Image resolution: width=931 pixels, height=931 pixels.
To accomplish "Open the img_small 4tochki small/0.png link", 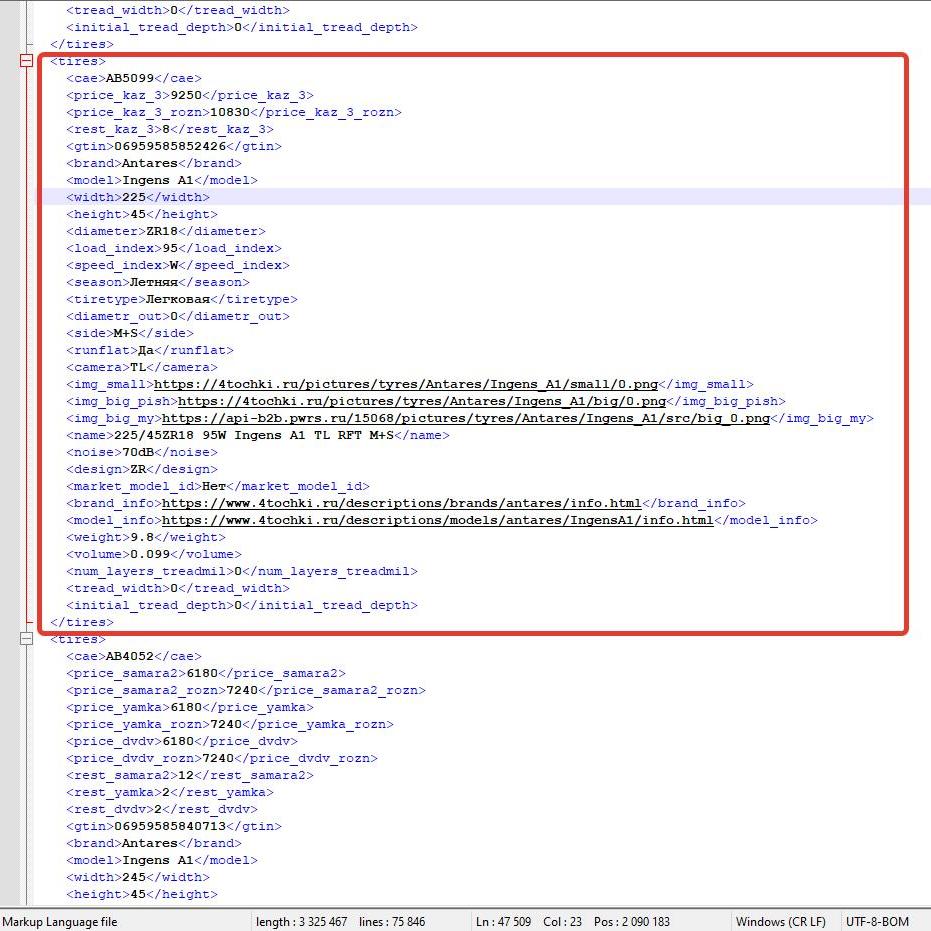I will coord(406,384).
